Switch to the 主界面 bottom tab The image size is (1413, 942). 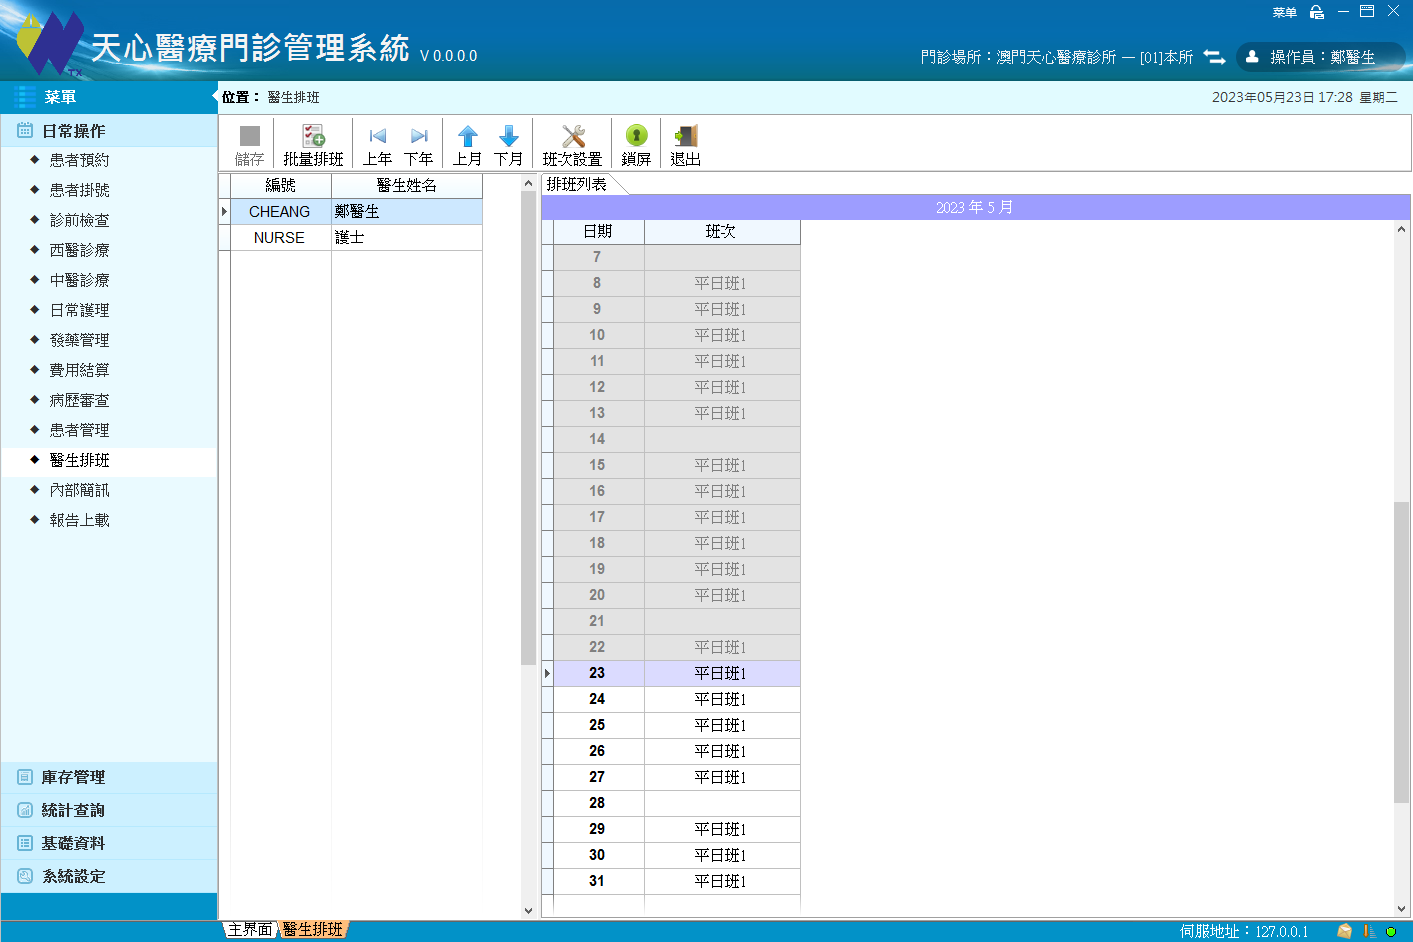tap(249, 930)
